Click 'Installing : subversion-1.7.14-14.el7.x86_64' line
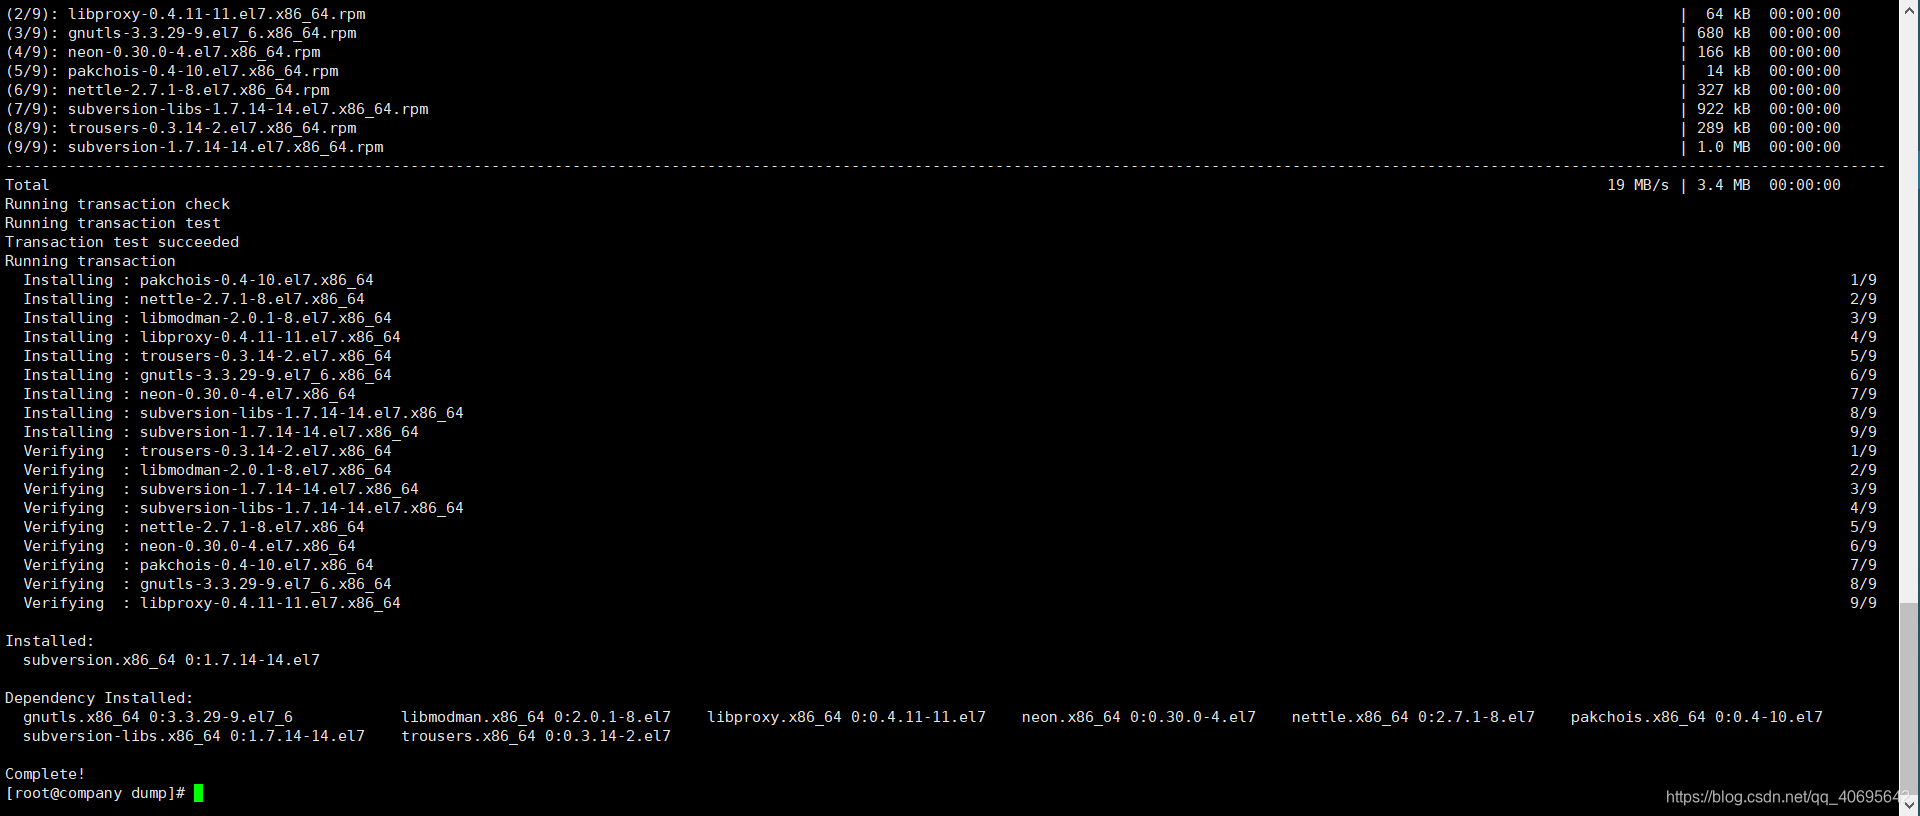This screenshot has height=816, width=1920. (221, 432)
